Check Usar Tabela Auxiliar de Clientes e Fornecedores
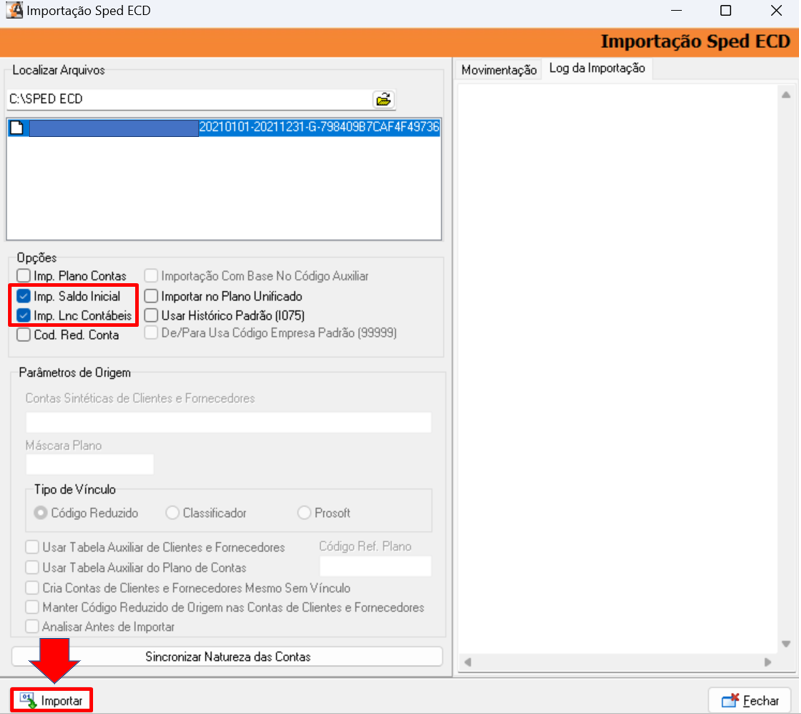The height and width of the screenshot is (714, 801). (x=32, y=548)
